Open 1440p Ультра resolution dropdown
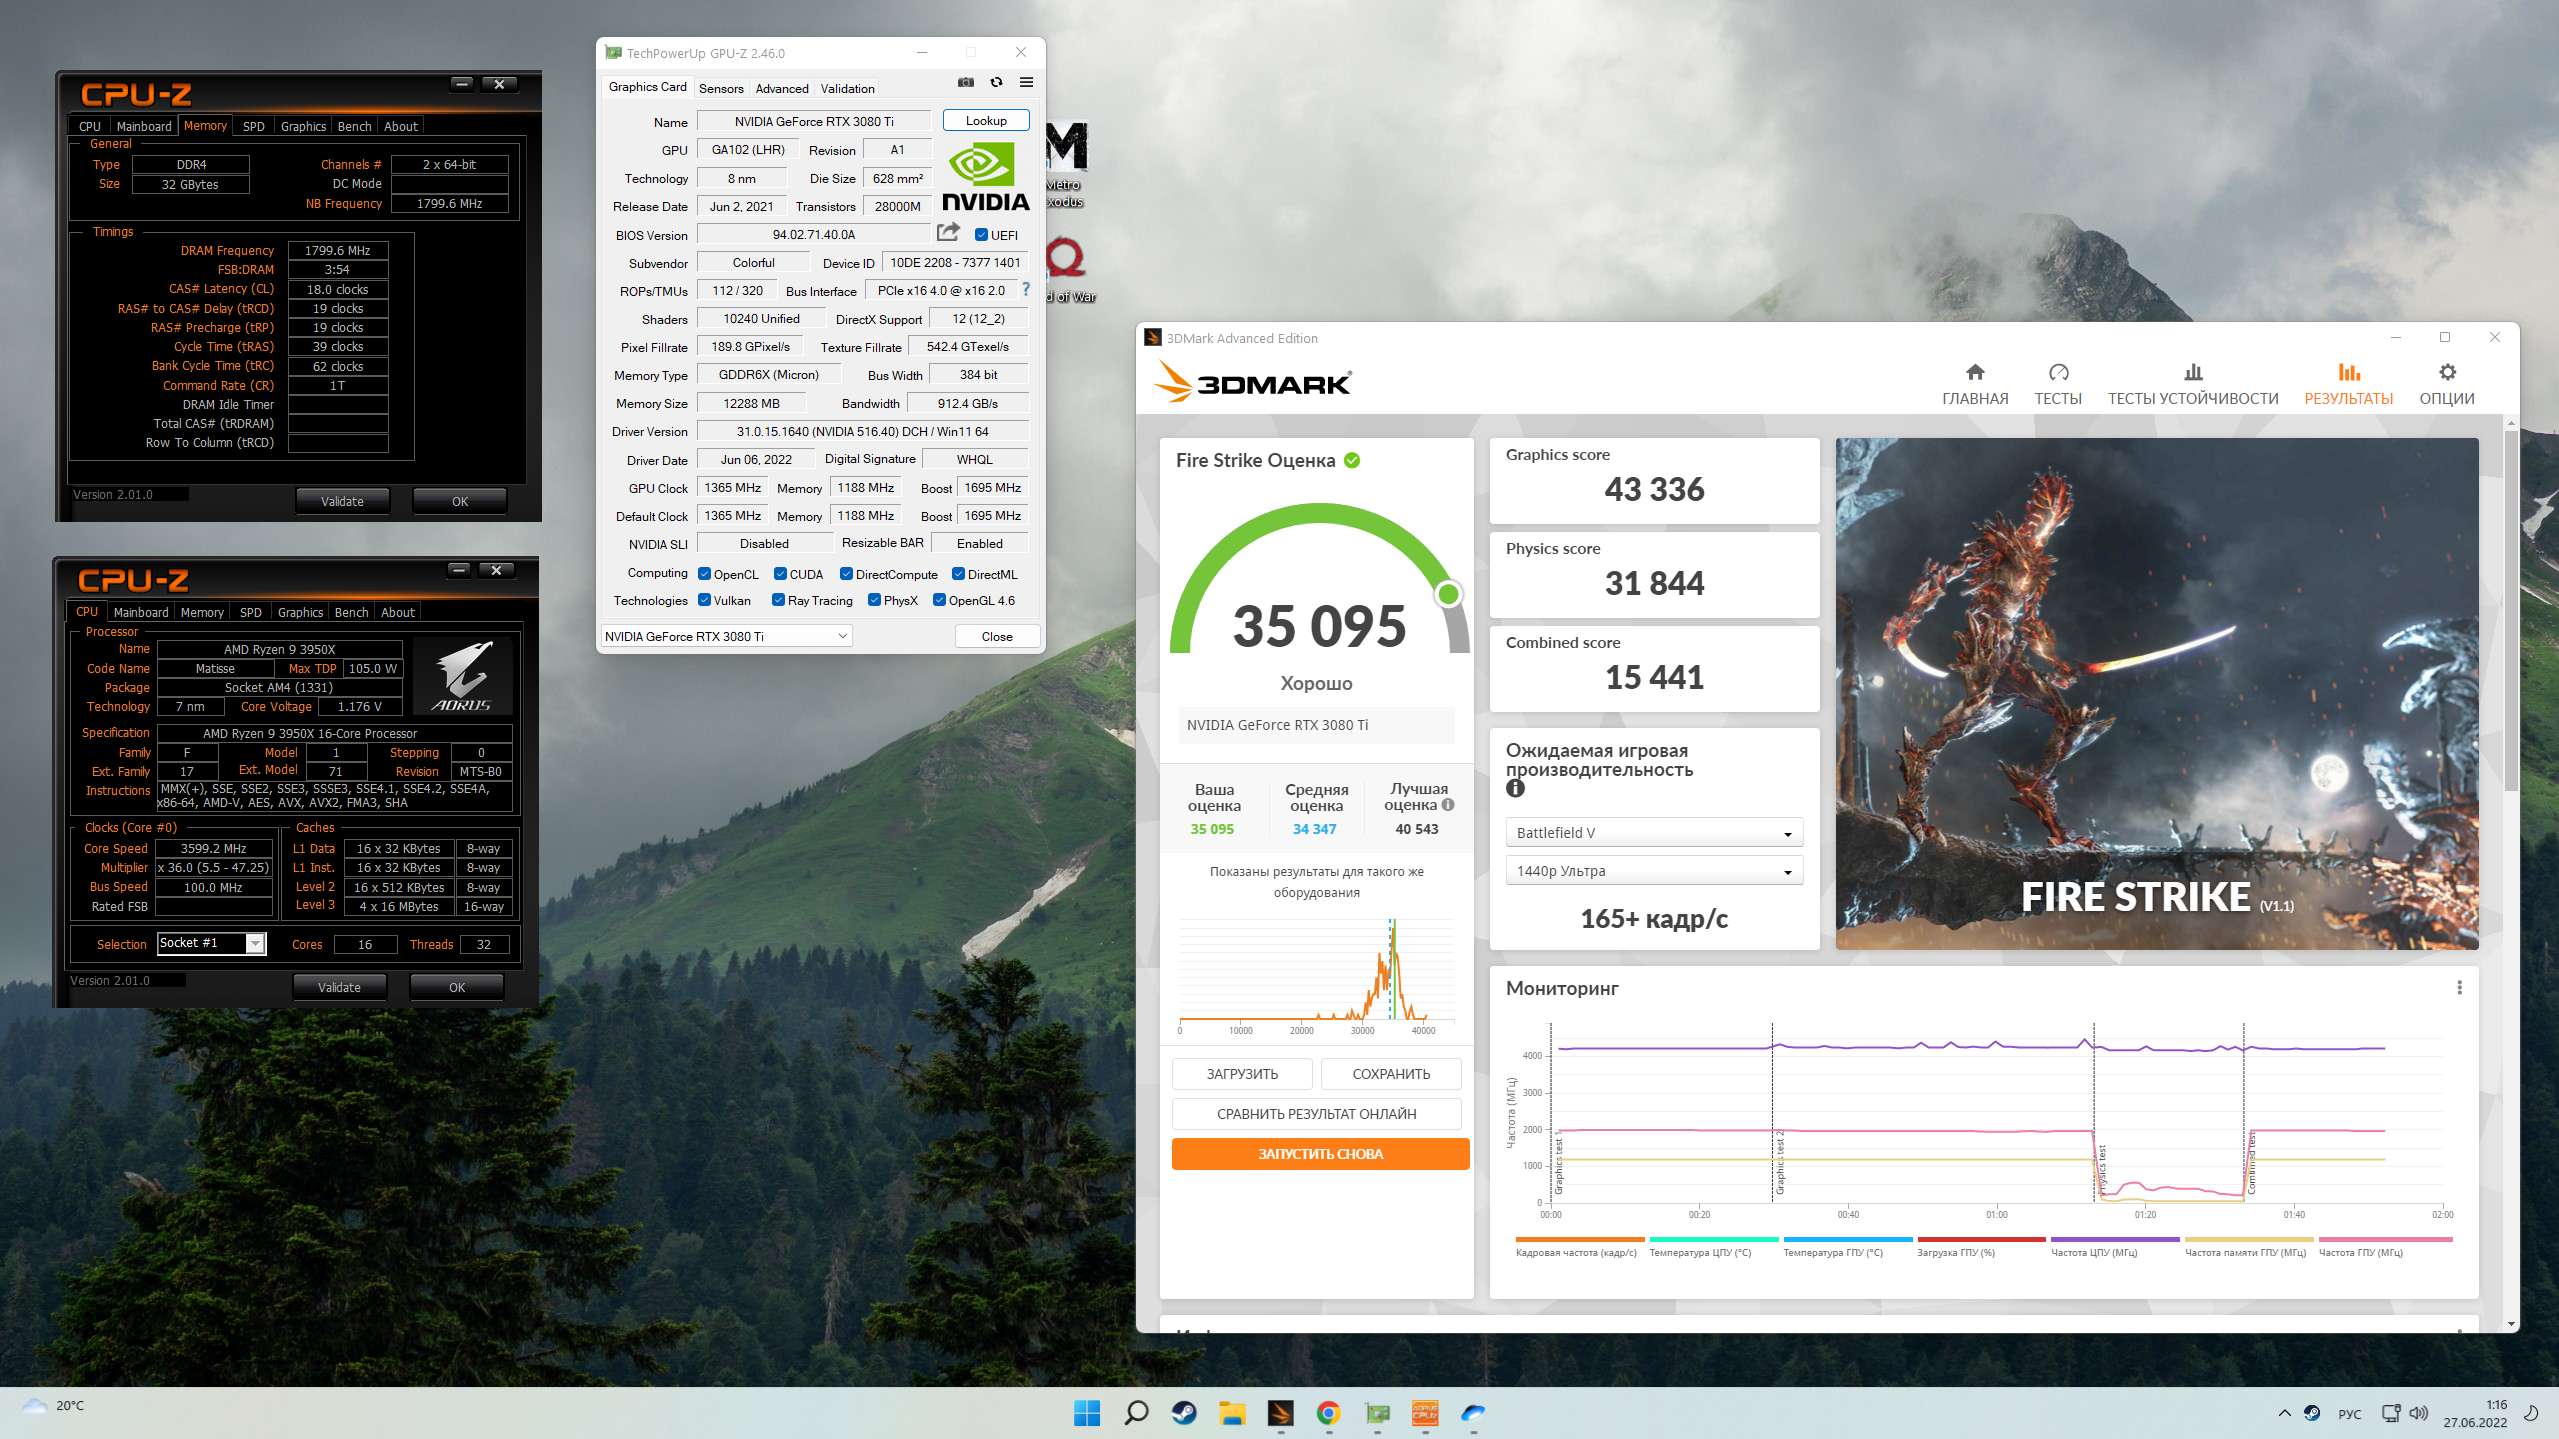The height and width of the screenshot is (1439, 2559). [1654, 871]
